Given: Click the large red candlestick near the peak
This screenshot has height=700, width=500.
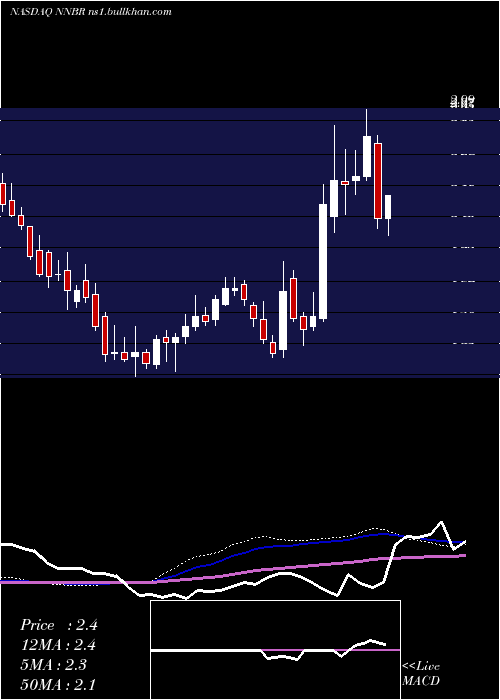Looking at the screenshot, I should [378, 181].
